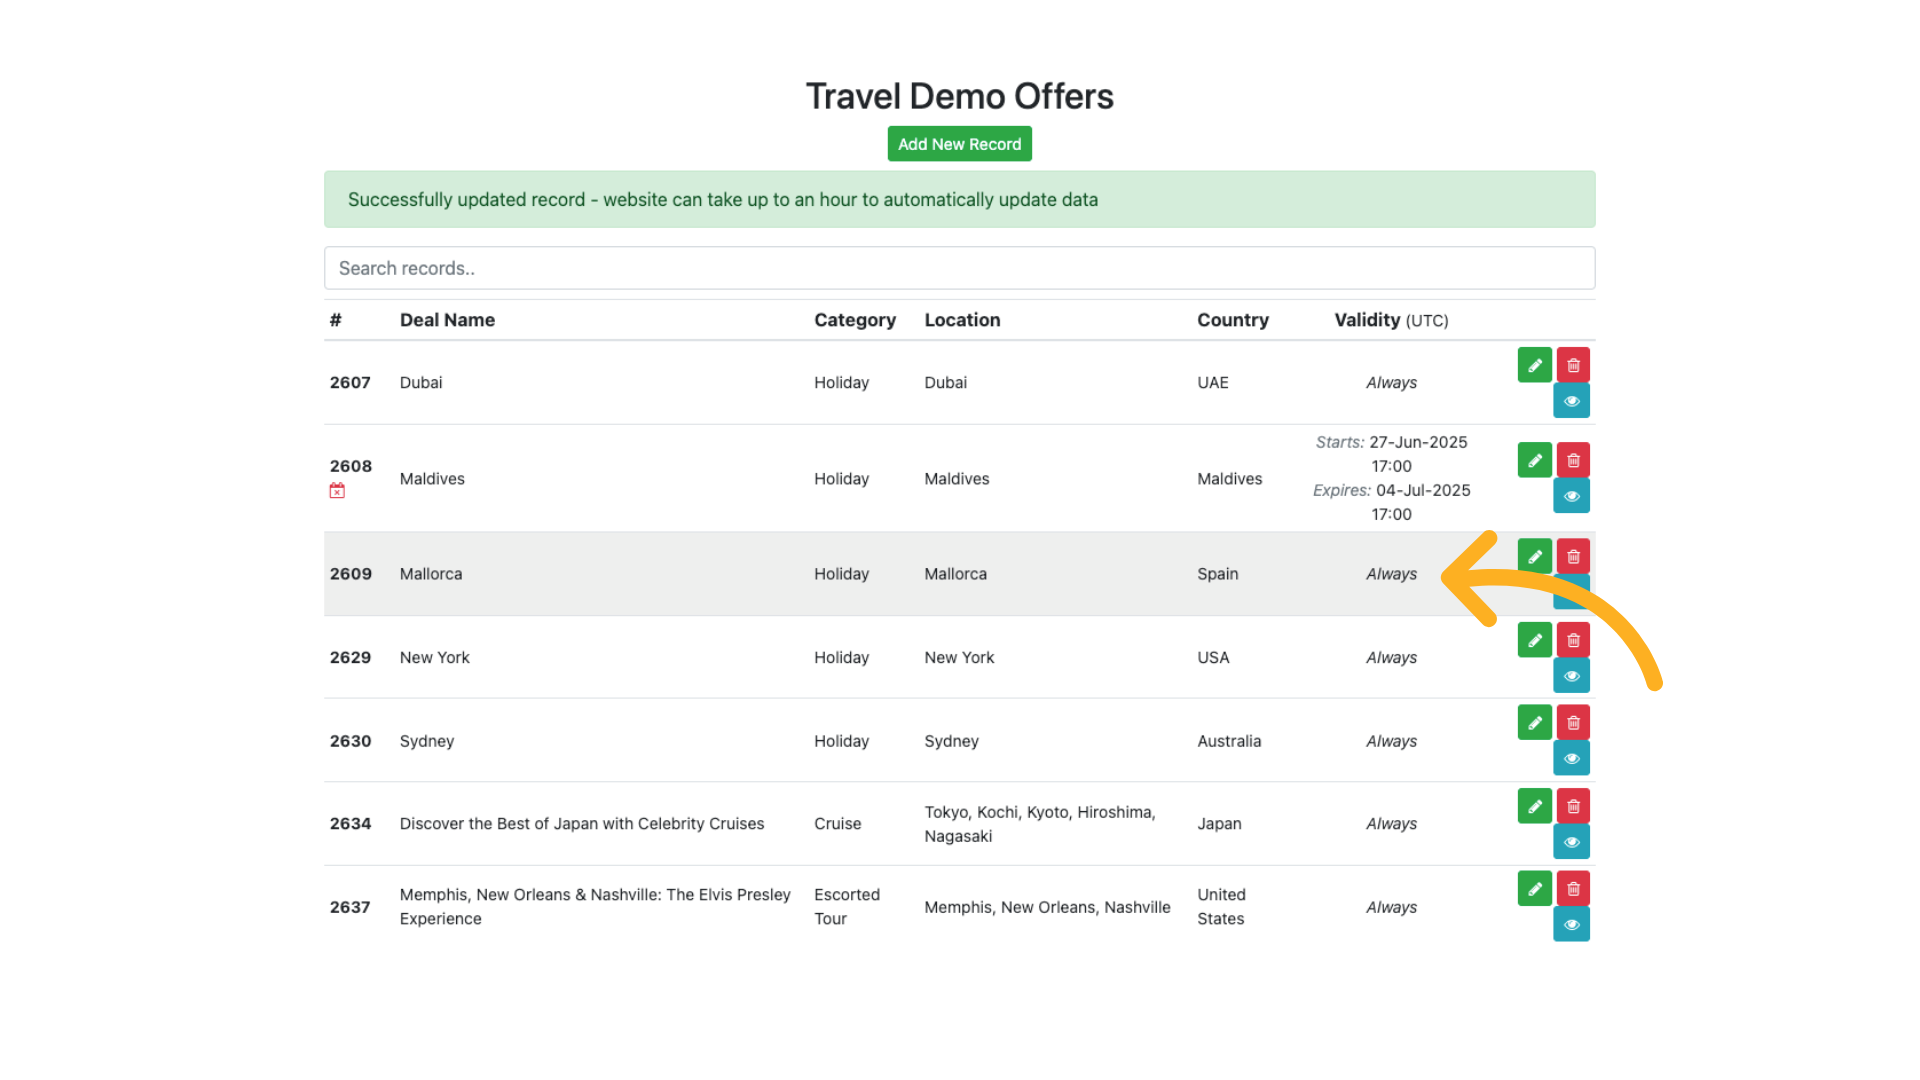Screen dimensions: 1920x1080
Task: View the Elvis Presley Experience record
Action: [x=1571, y=924]
